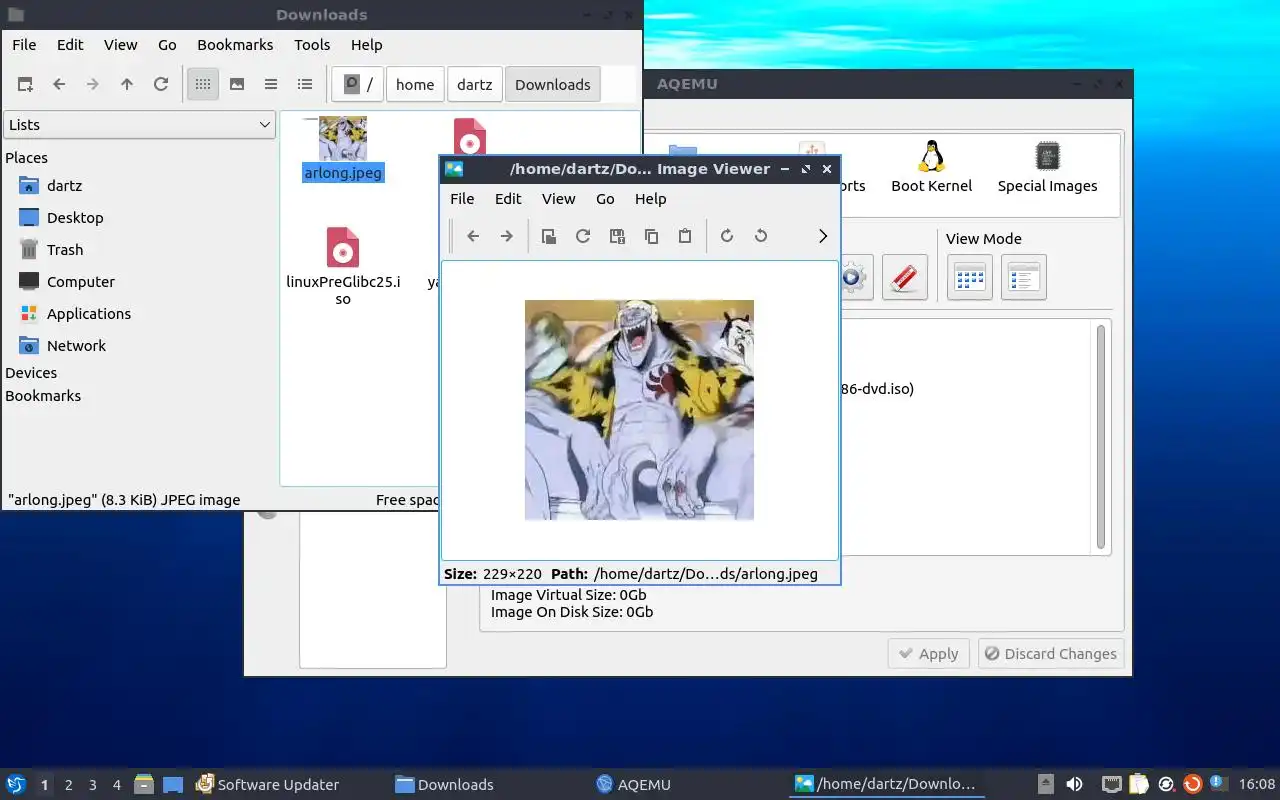Switch to workspace 4

pos(116,785)
